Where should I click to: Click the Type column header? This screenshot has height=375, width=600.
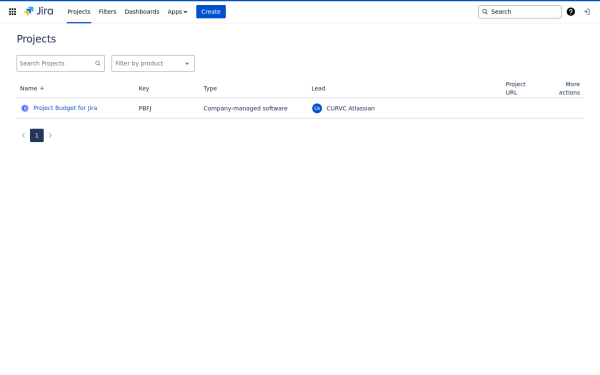pyautogui.click(x=210, y=88)
